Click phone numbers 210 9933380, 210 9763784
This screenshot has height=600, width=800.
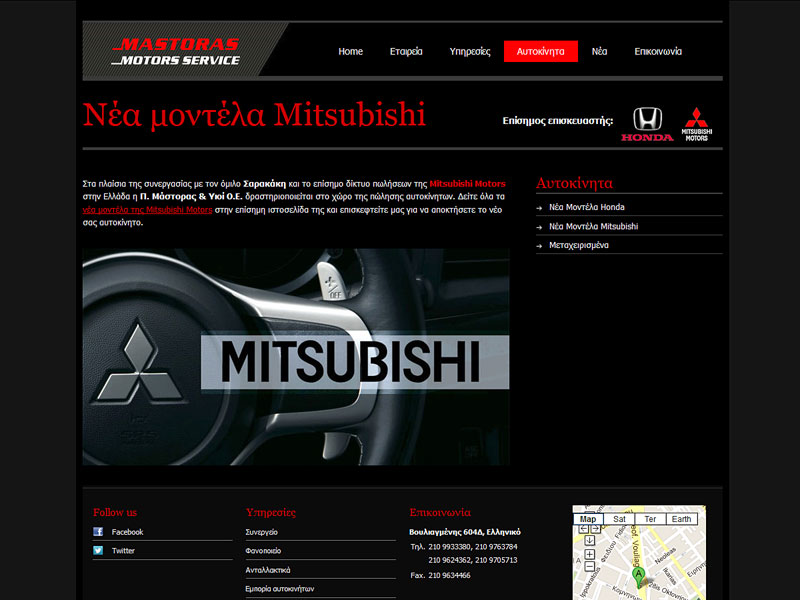click(473, 547)
